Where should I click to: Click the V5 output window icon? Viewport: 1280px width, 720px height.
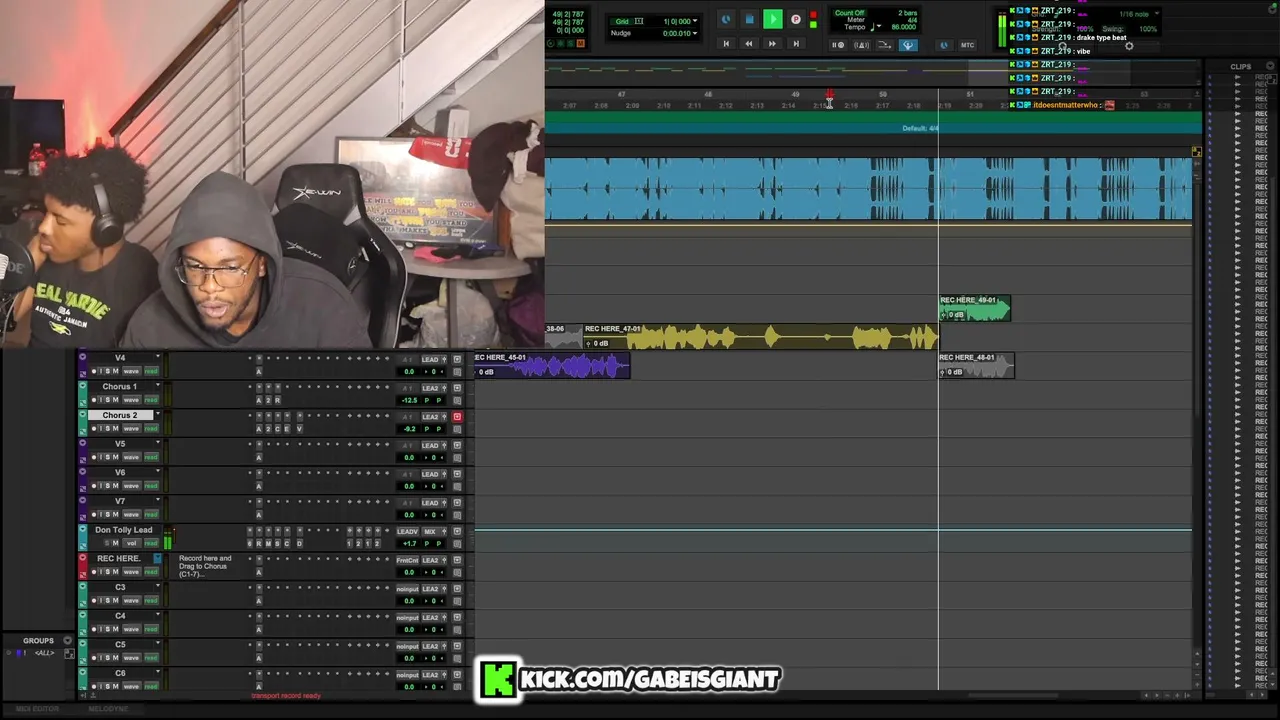pos(457,446)
